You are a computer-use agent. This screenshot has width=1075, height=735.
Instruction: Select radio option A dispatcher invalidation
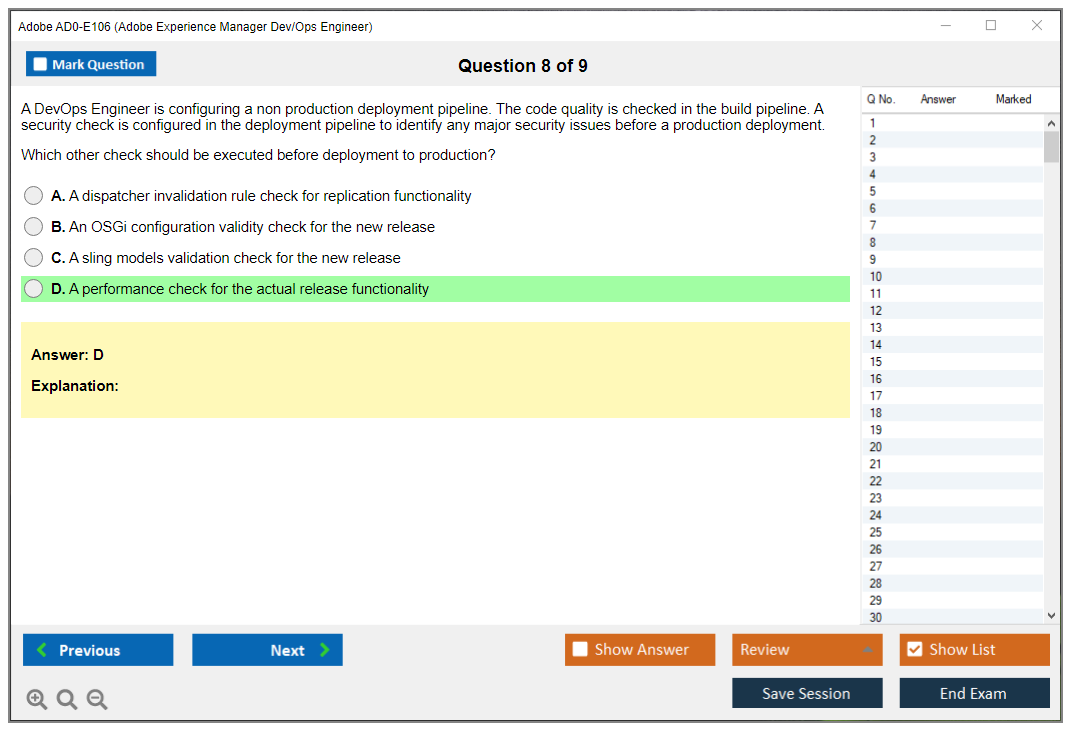(x=34, y=196)
